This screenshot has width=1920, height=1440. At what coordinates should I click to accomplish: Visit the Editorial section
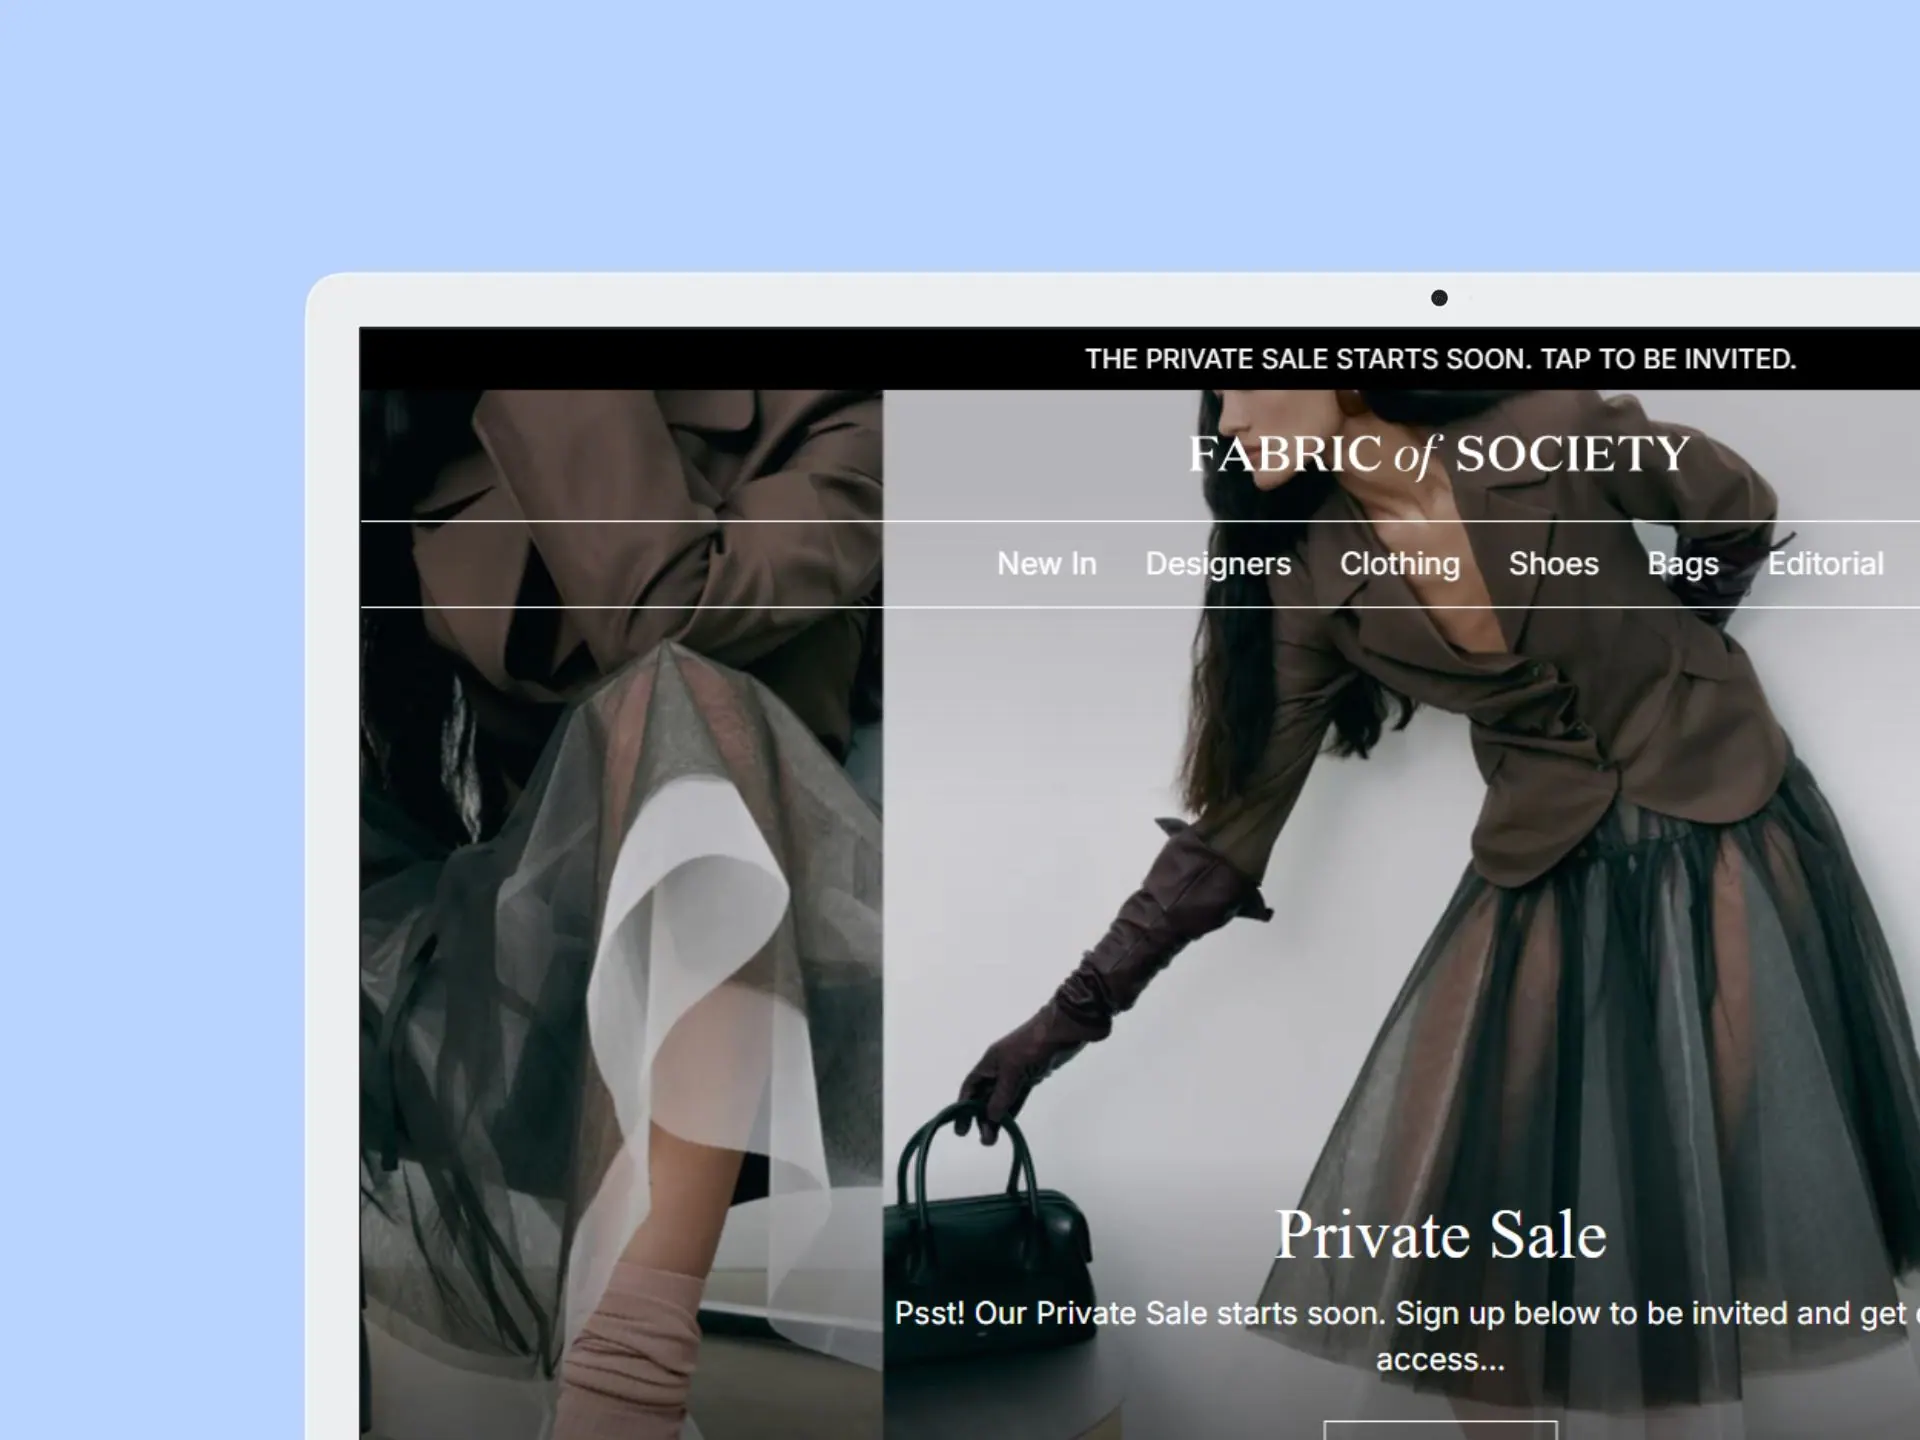click(1825, 564)
